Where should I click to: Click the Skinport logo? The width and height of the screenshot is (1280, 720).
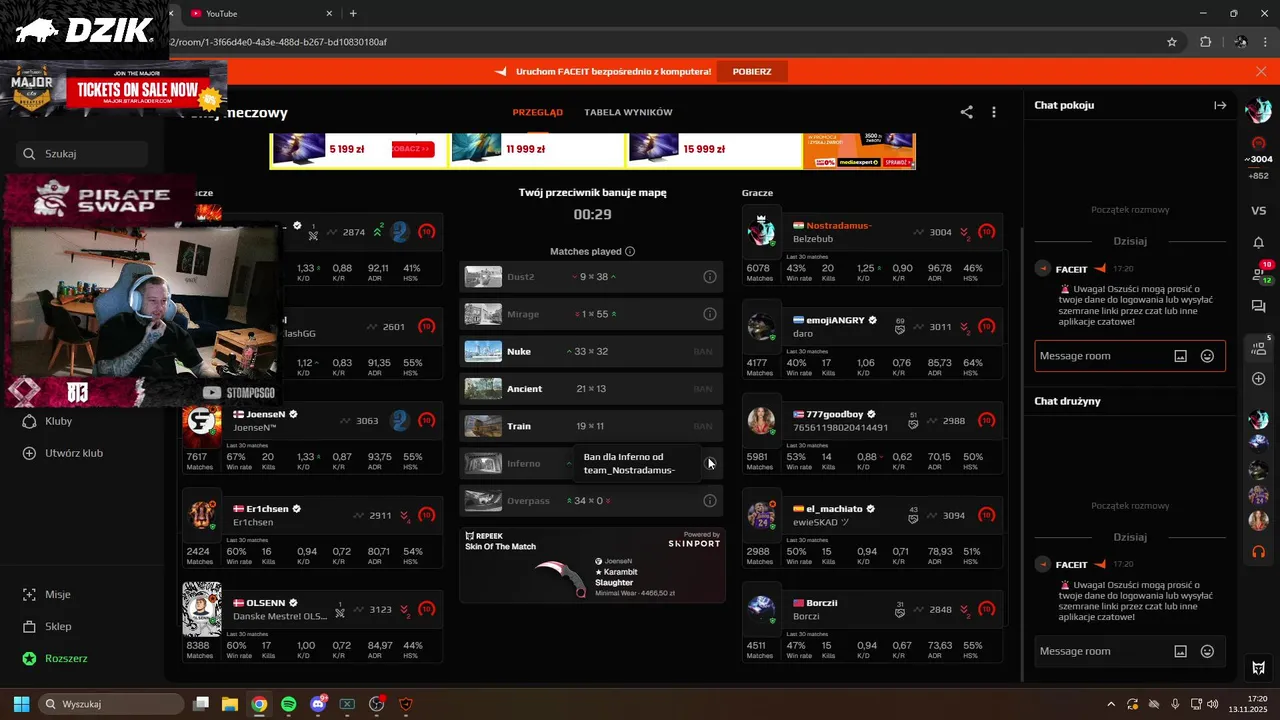(694, 543)
